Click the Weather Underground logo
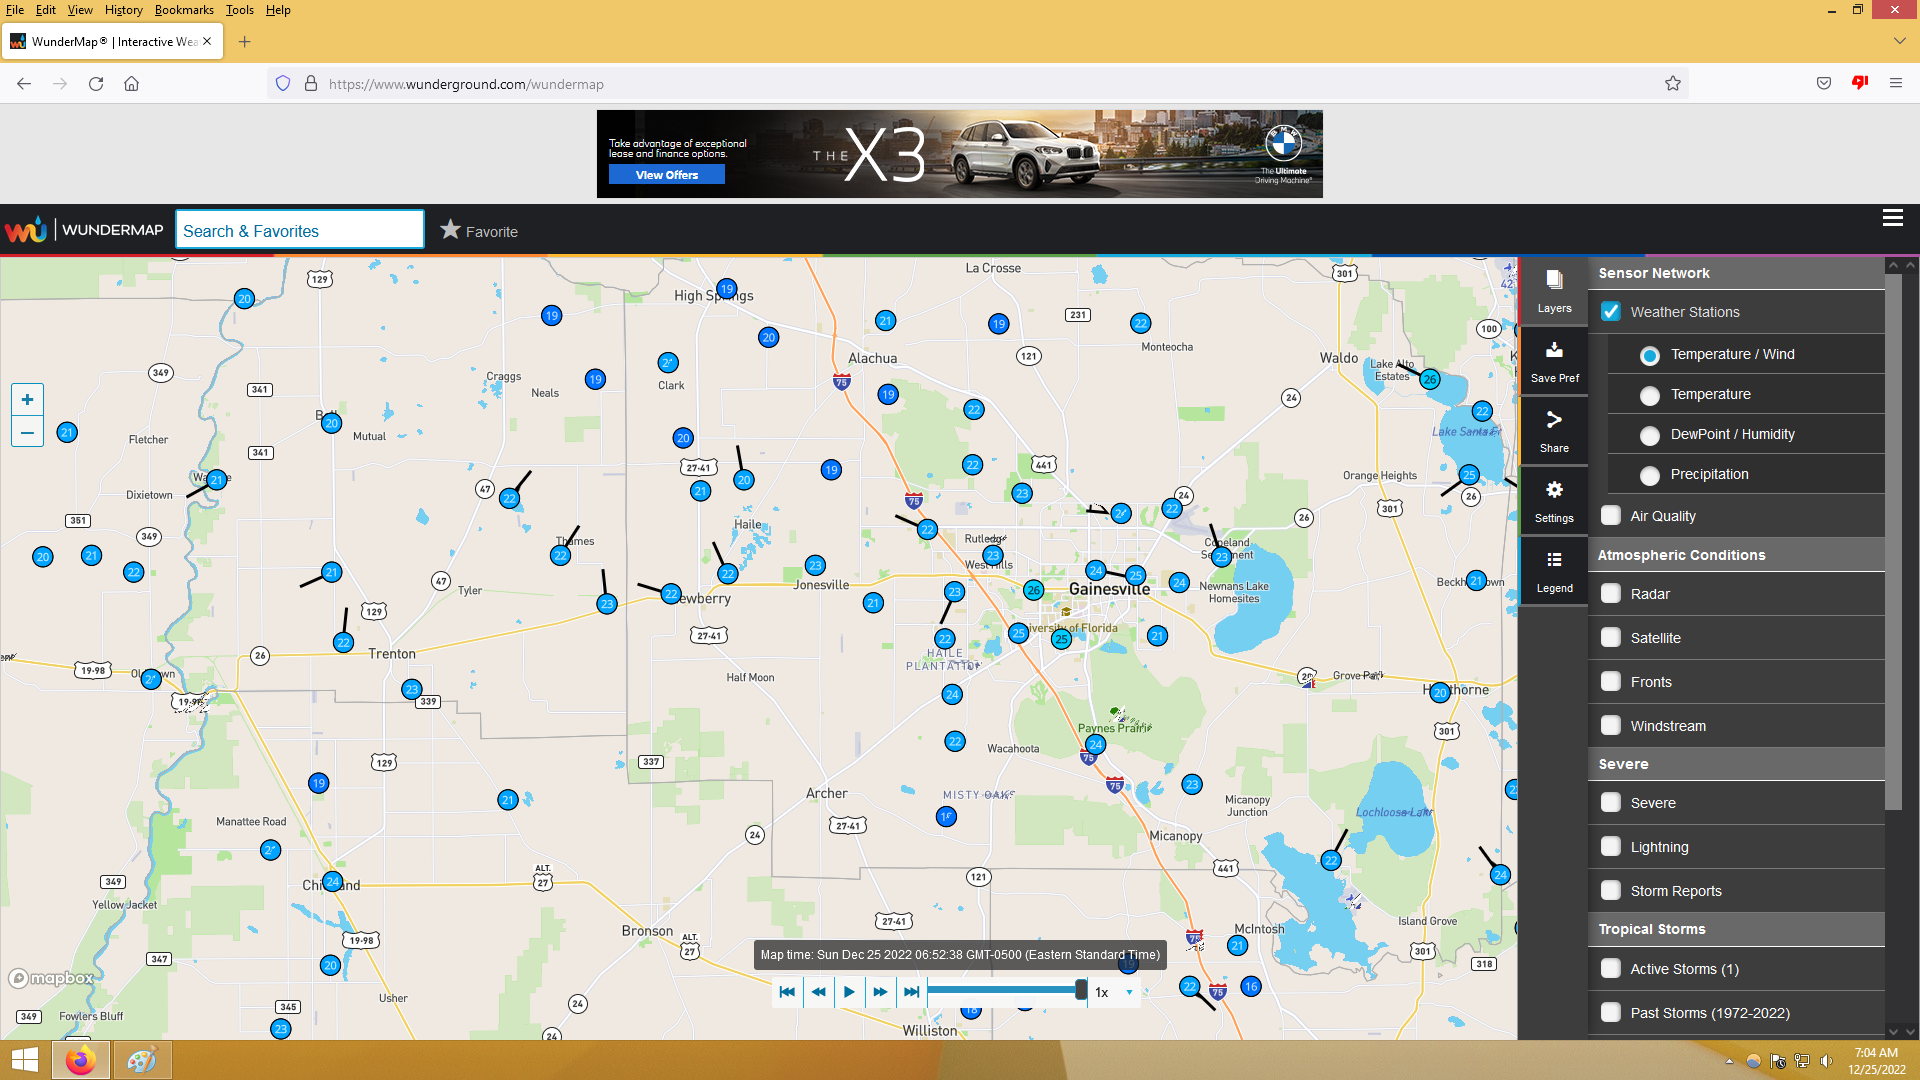The image size is (1920, 1080). (26, 230)
